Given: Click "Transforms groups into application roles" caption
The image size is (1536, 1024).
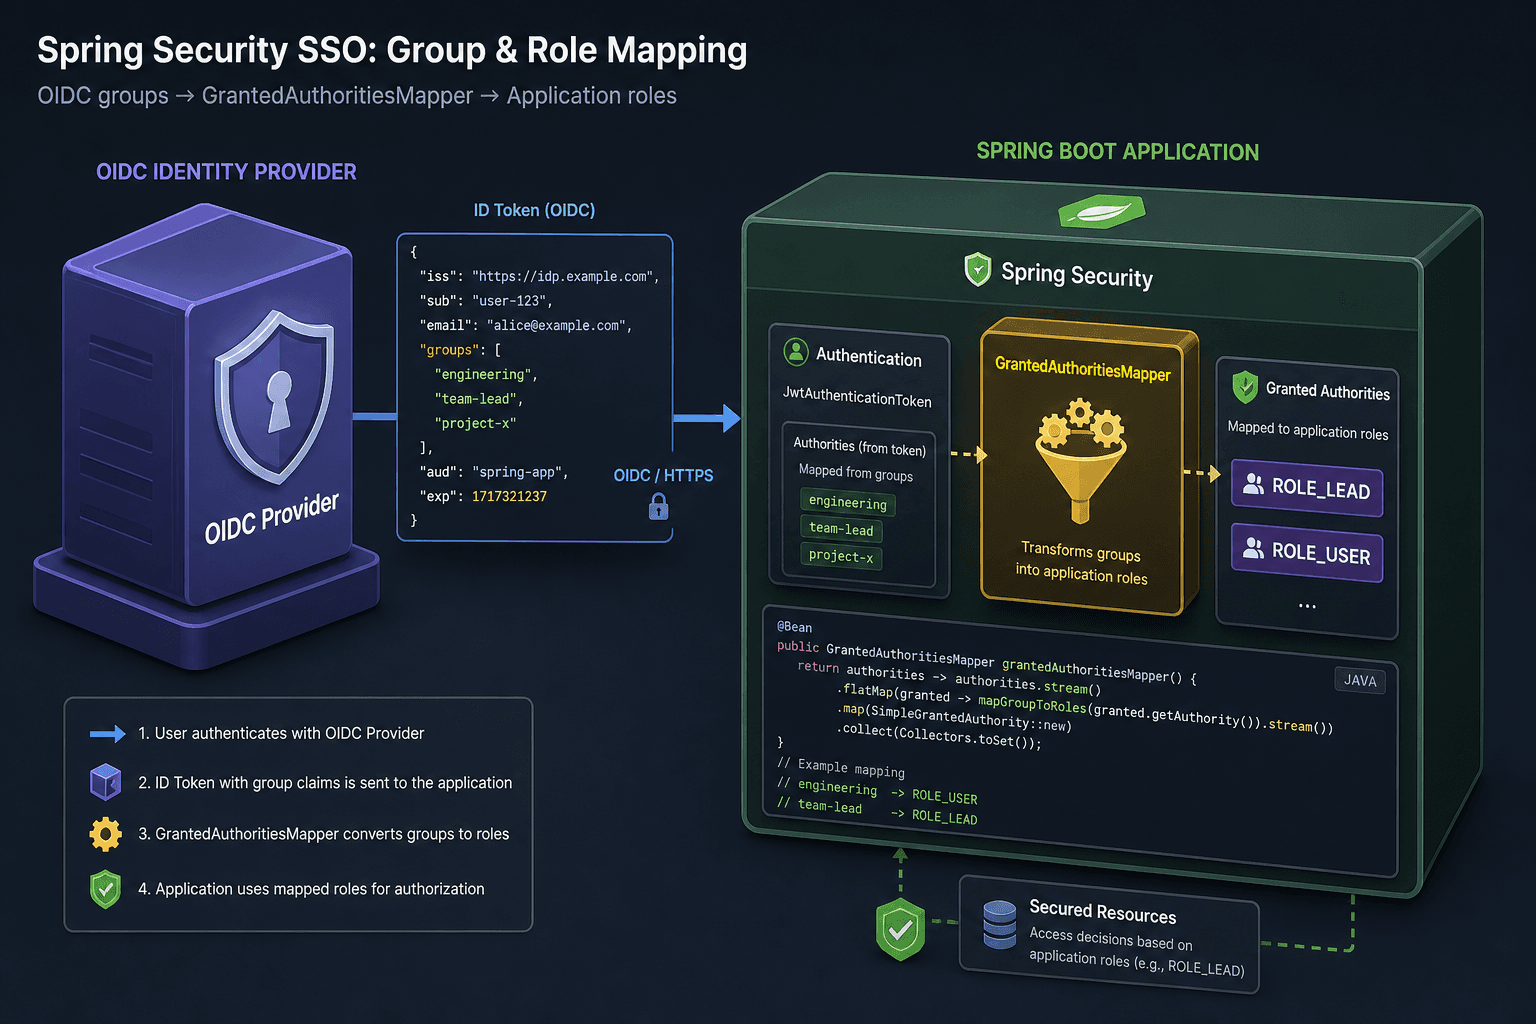Looking at the screenshot, I should point(1081,563).
